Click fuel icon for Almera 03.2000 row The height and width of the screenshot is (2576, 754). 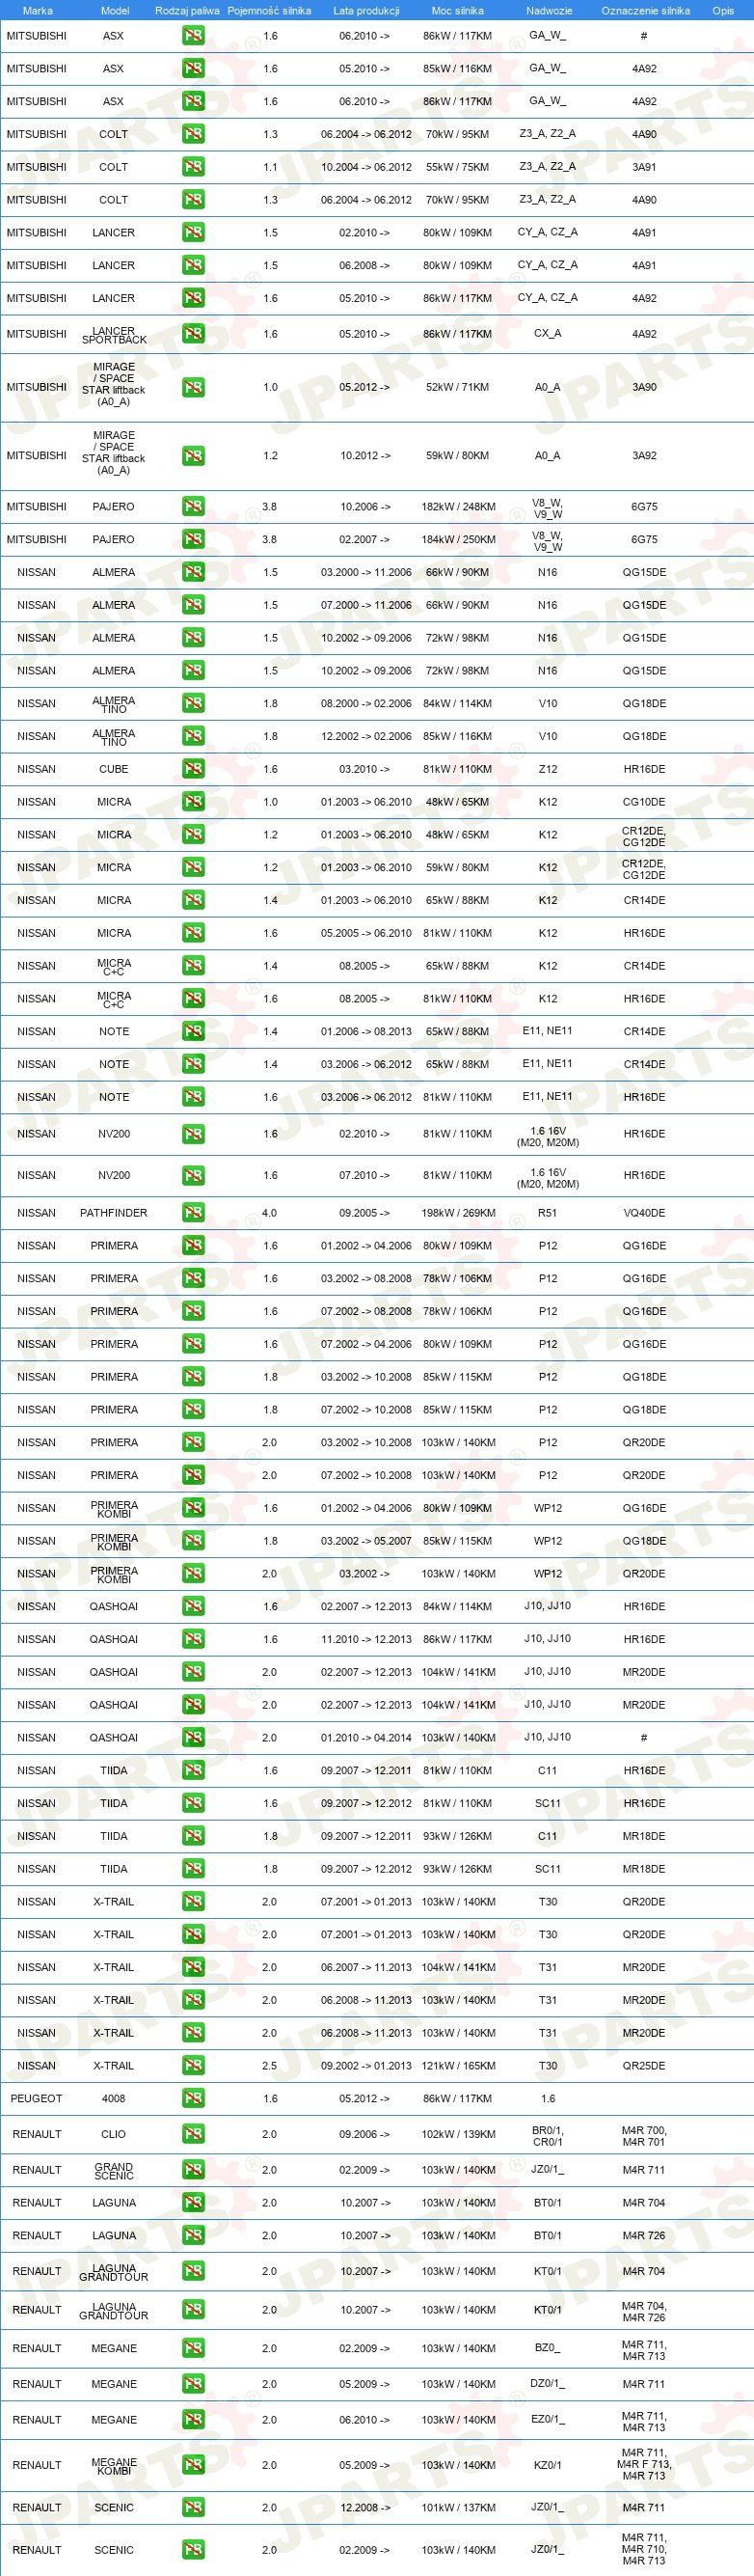coord(193,573)
